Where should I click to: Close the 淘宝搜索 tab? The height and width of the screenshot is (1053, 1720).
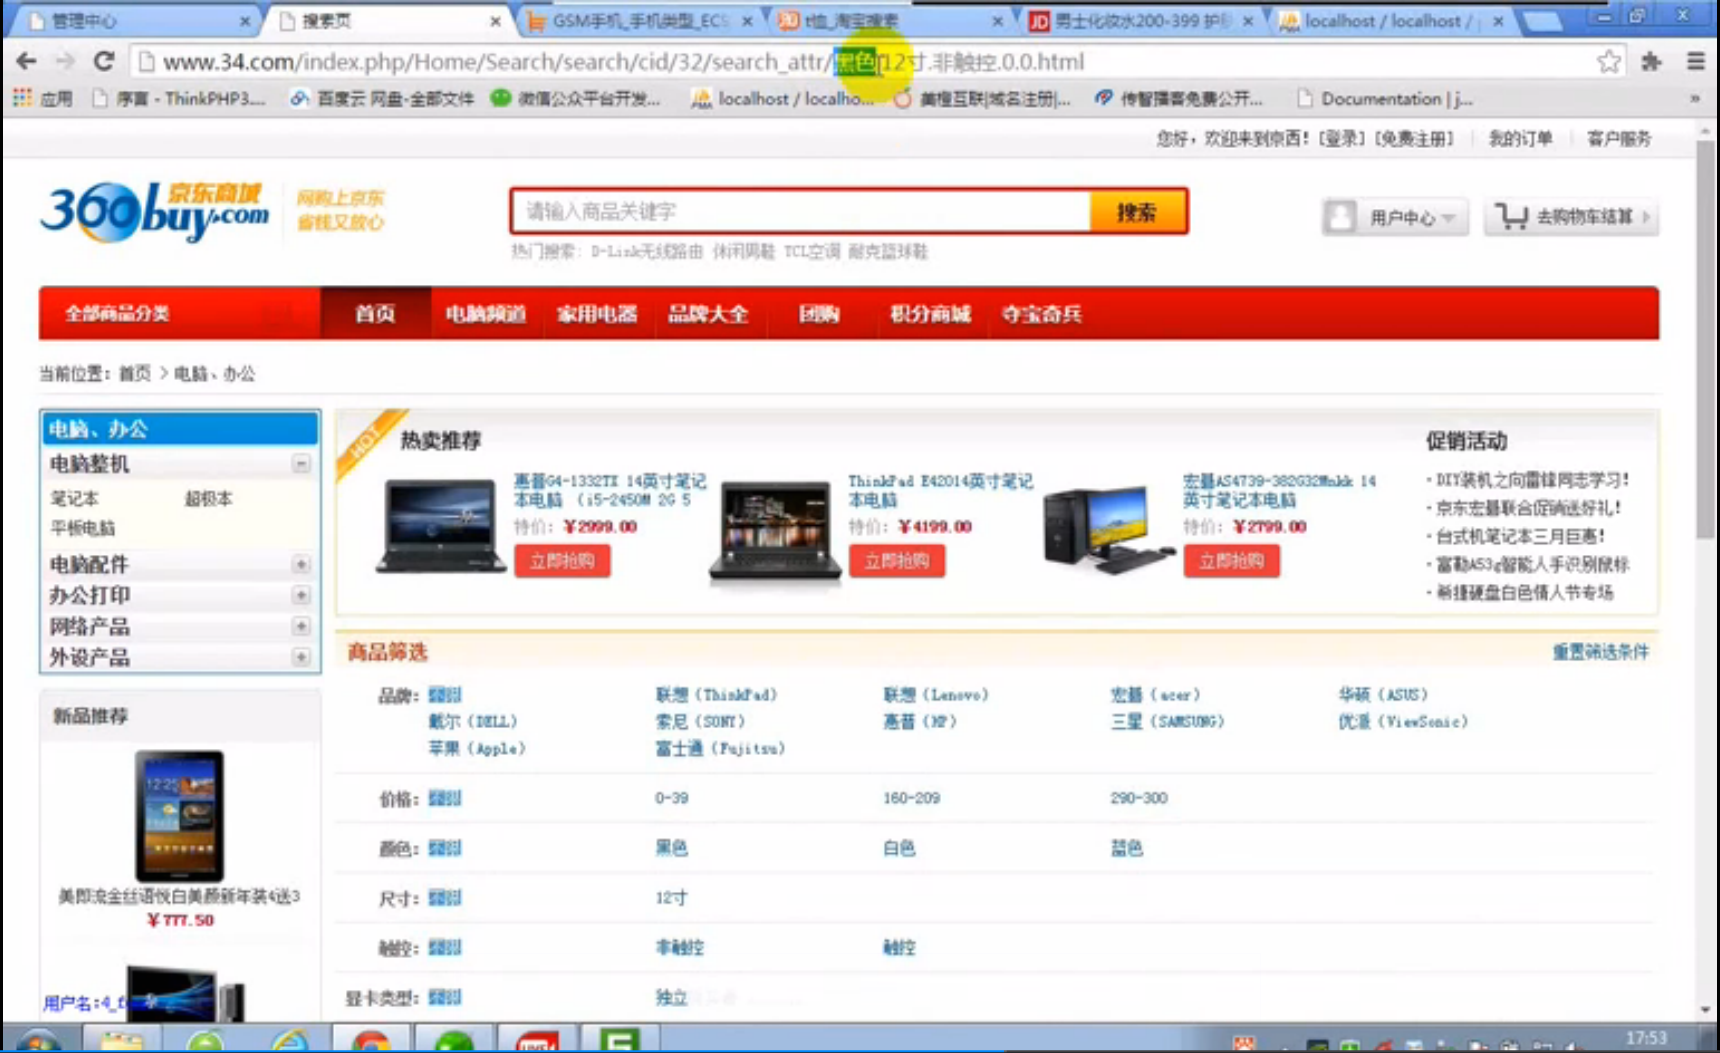click(997, 21)
